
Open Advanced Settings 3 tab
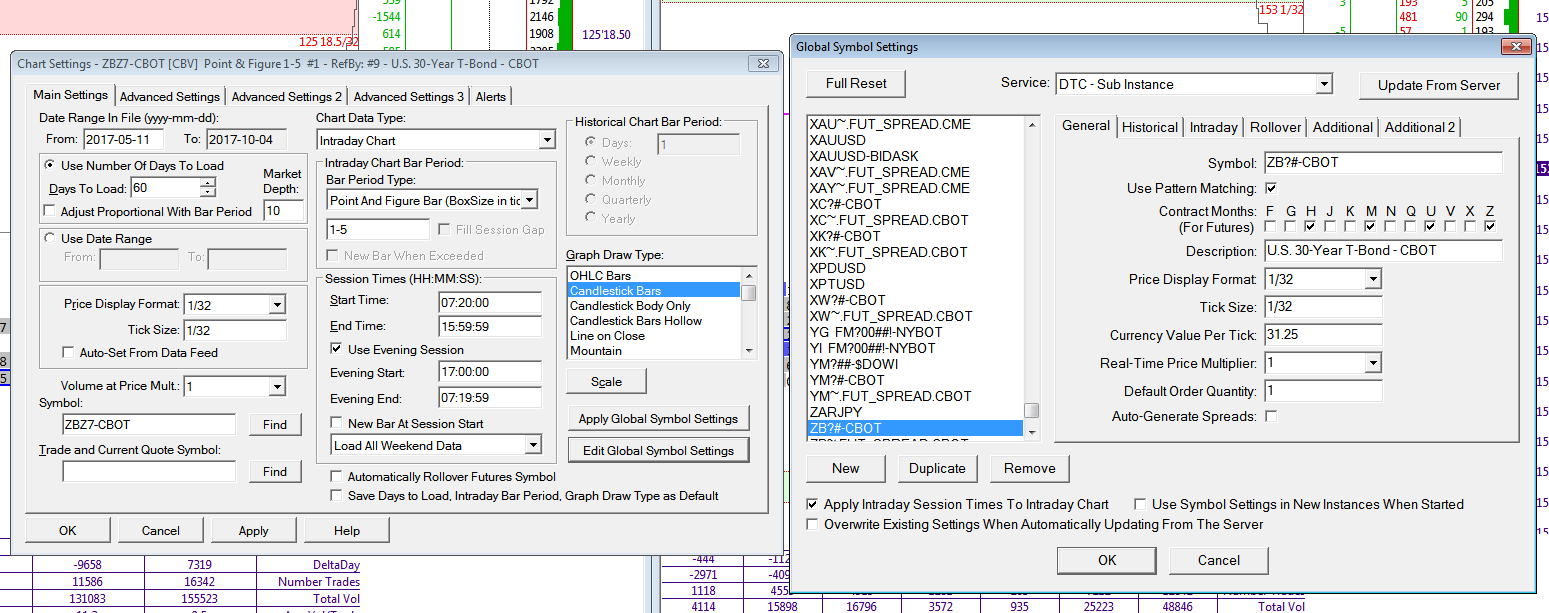408,97
